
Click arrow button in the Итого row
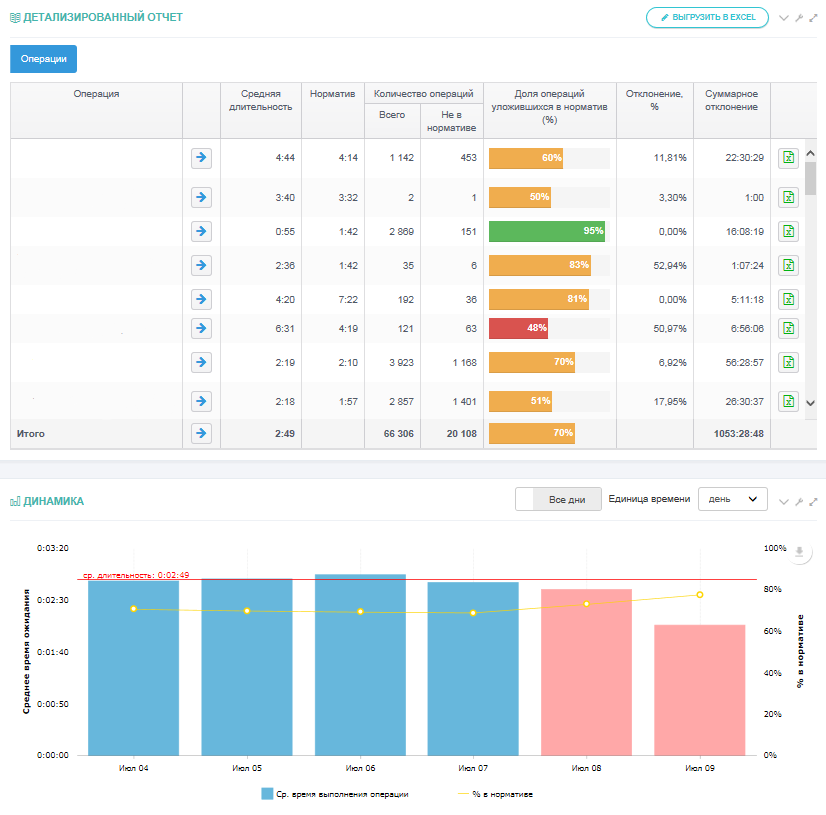201,433
